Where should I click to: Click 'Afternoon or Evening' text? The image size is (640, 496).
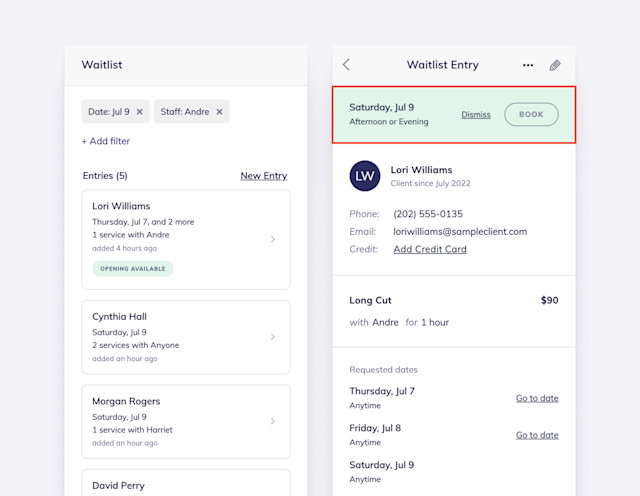(389, 122)
